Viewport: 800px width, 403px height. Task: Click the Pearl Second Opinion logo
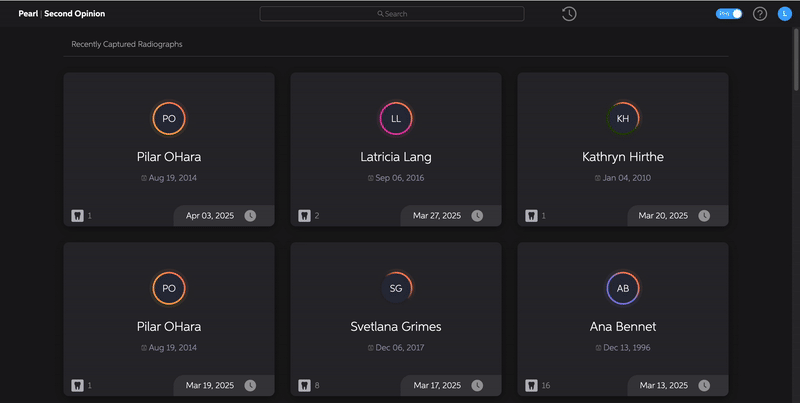[61, 14]
